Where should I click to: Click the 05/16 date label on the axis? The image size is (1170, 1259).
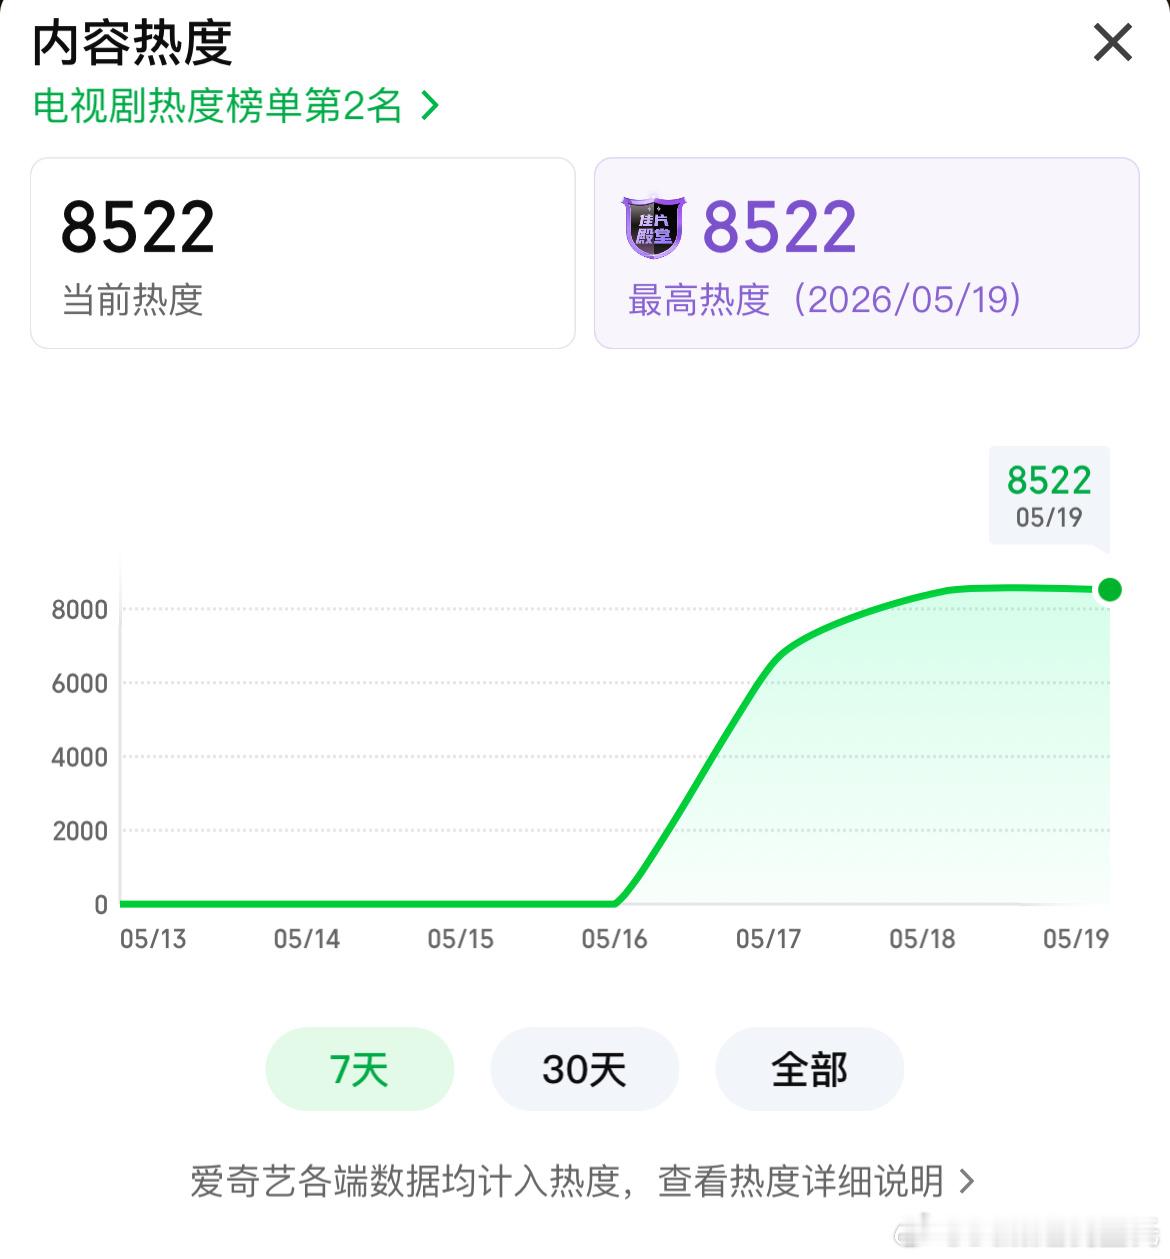click(615, 939)
